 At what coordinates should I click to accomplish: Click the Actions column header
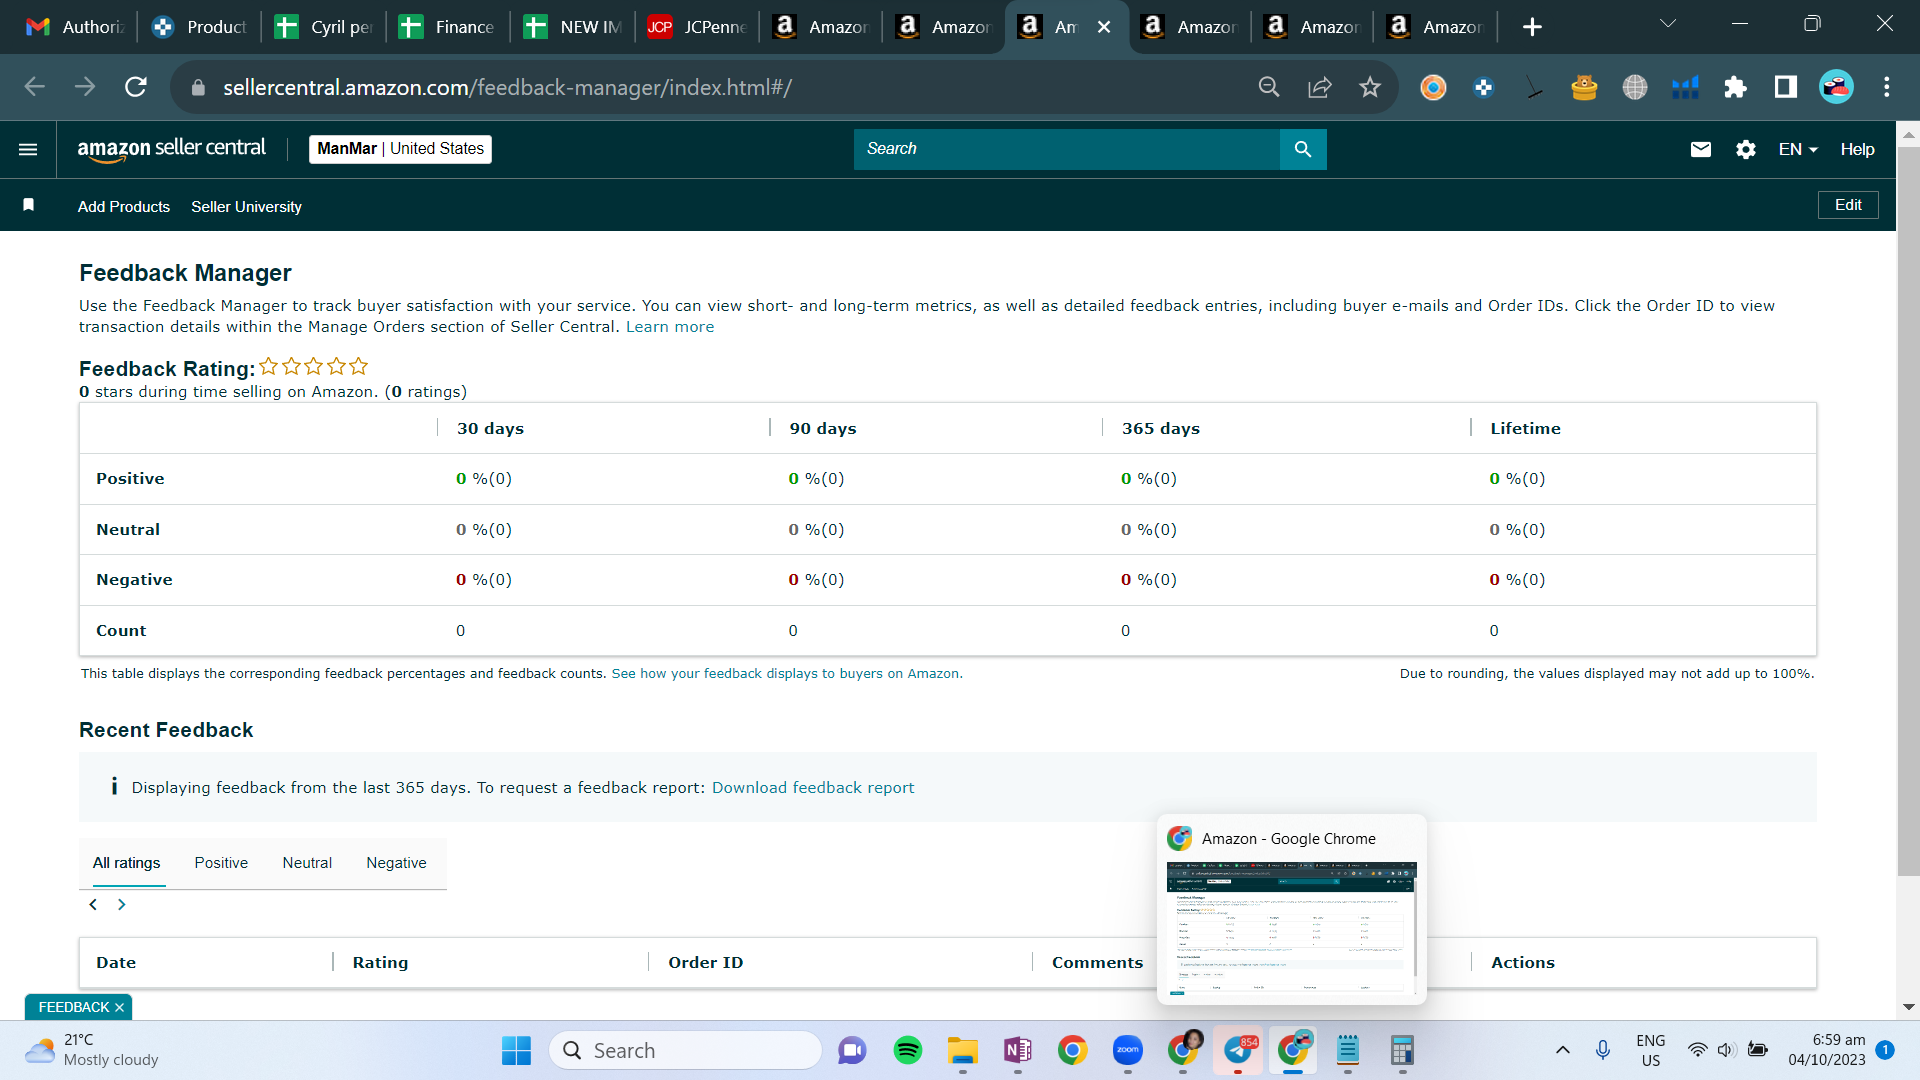point(1523,963)
